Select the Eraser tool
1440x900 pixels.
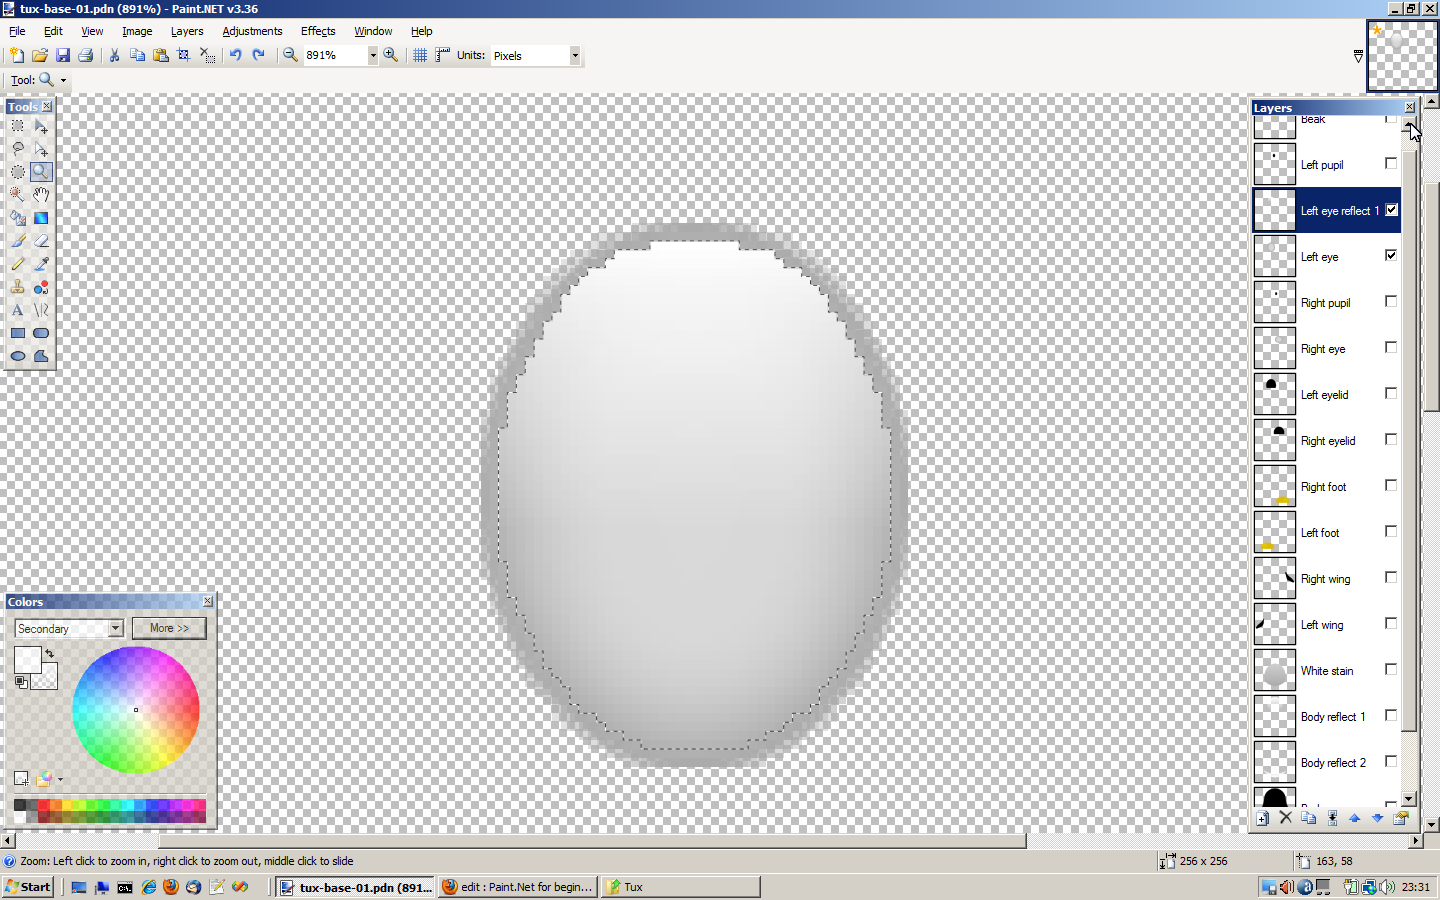pyautogui.click(x=41, y=241)
